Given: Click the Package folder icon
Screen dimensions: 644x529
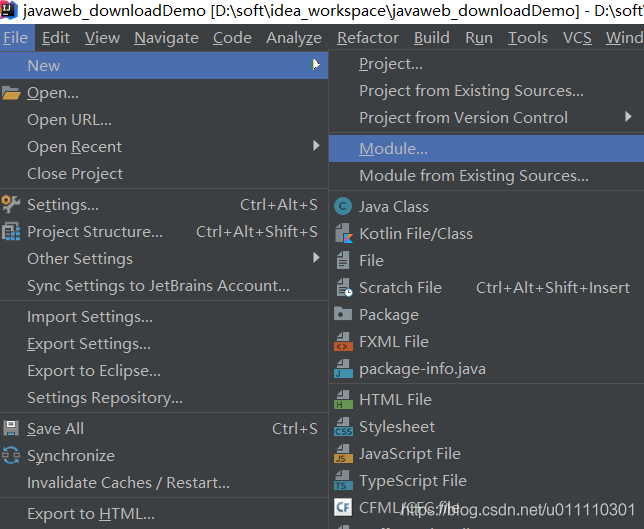Looking at the screenshot, I should coord(343,314).
